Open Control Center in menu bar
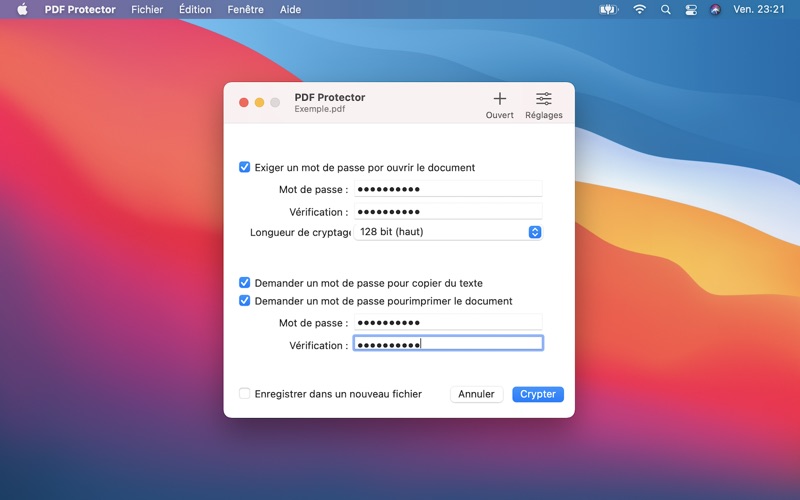 click(x=690, y=9)
